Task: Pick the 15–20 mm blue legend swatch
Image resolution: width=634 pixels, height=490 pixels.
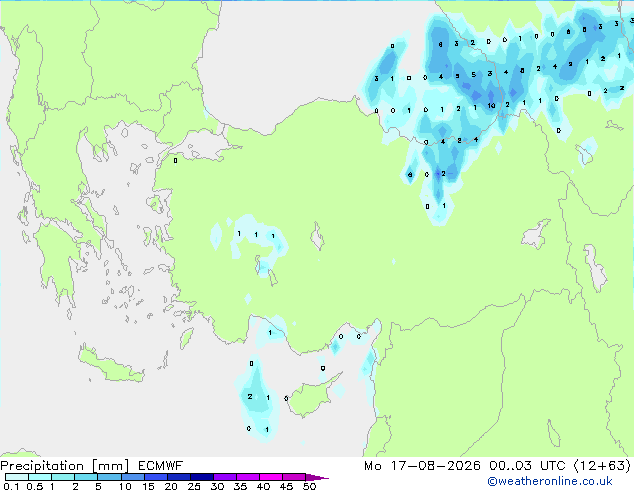Action: click(156, 477)
